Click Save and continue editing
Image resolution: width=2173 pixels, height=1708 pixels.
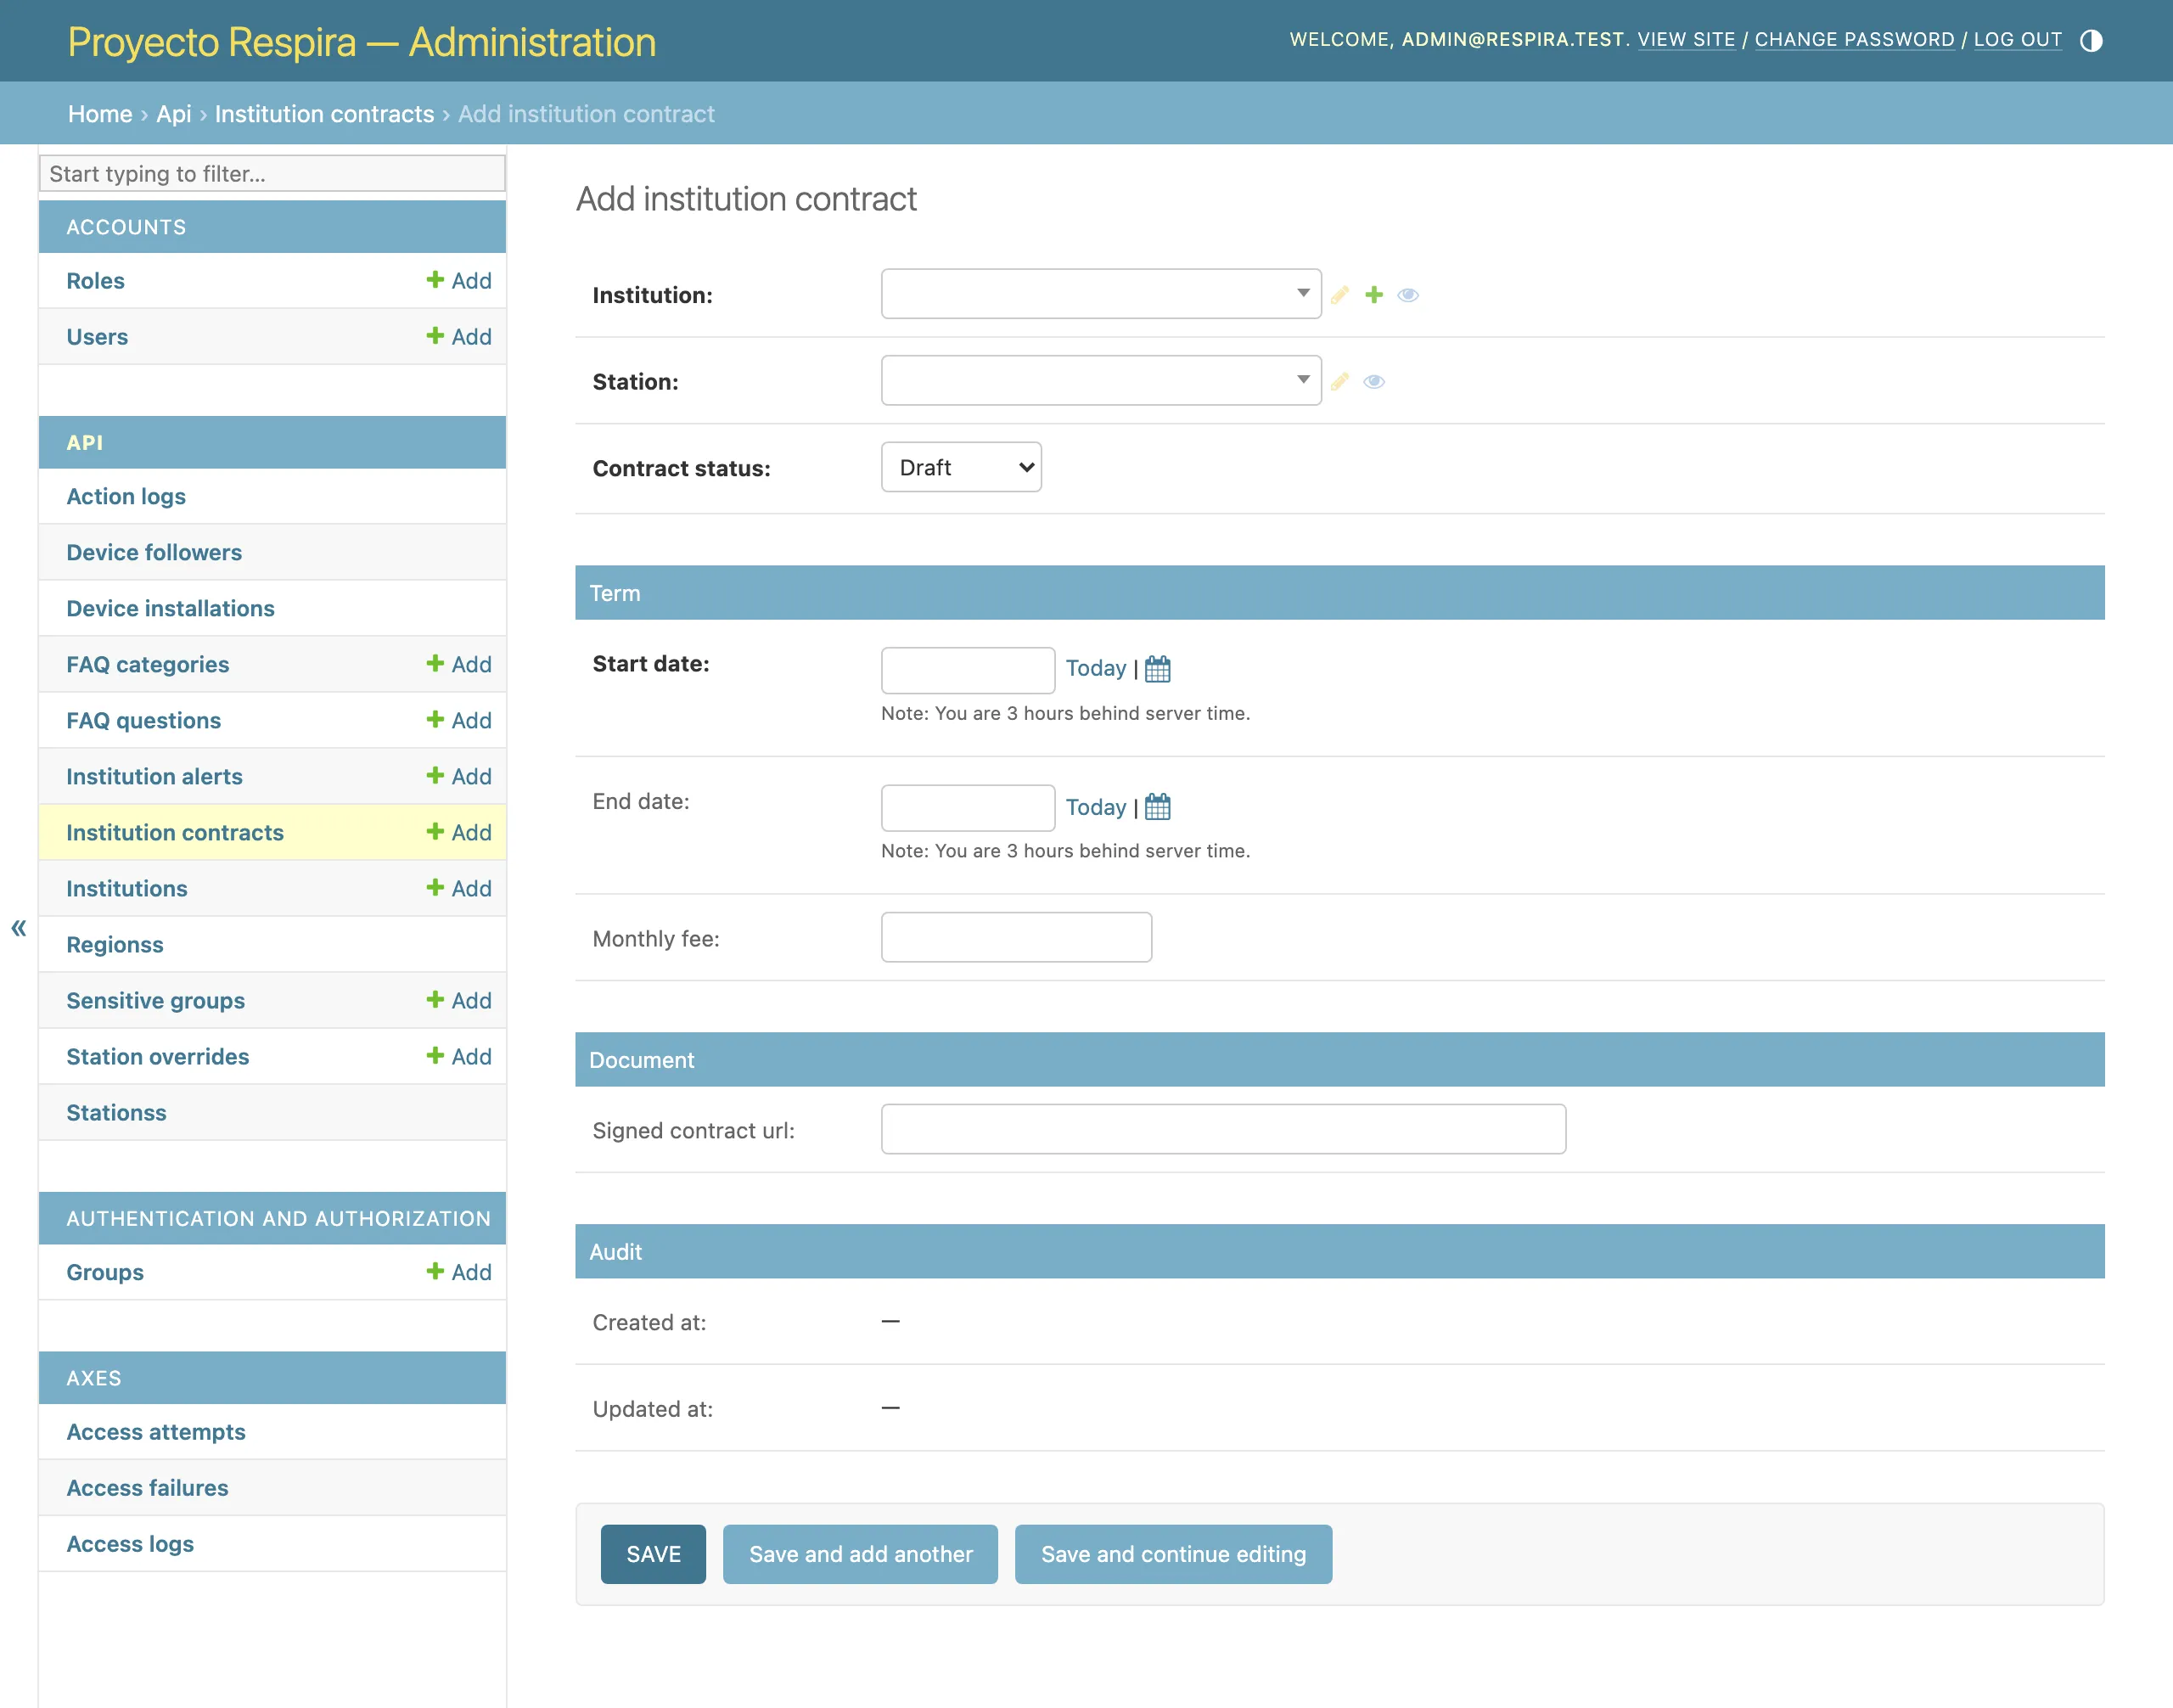click(x=1173, y=1554)
